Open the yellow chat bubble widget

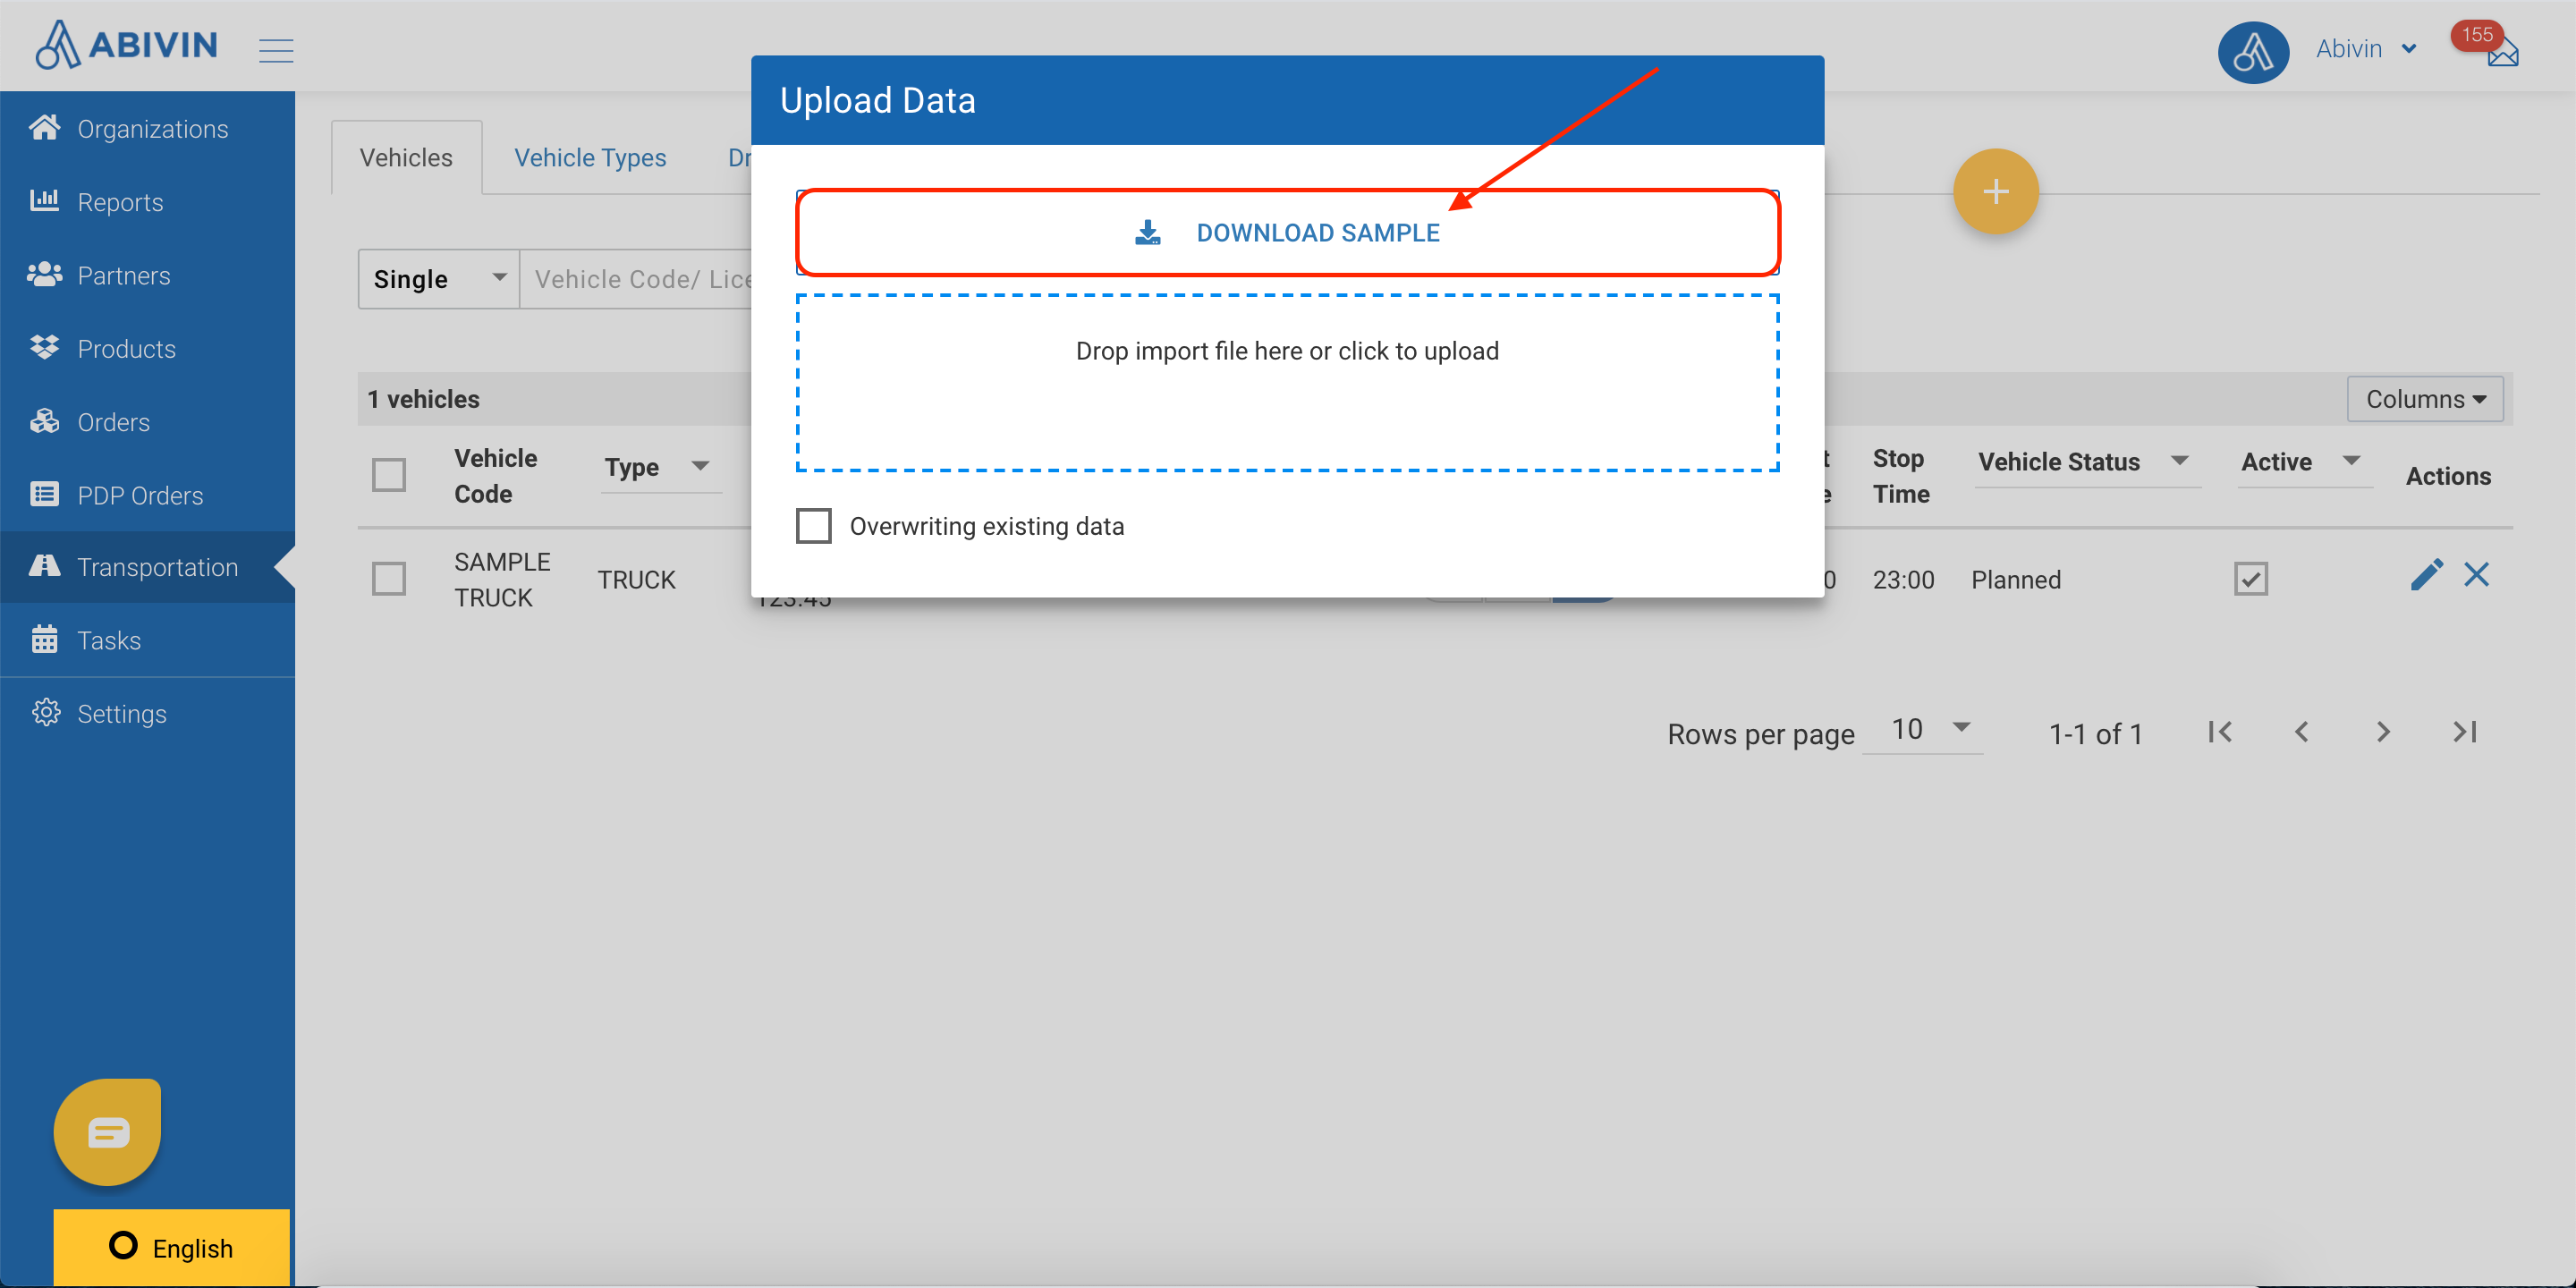point(108,1132)
